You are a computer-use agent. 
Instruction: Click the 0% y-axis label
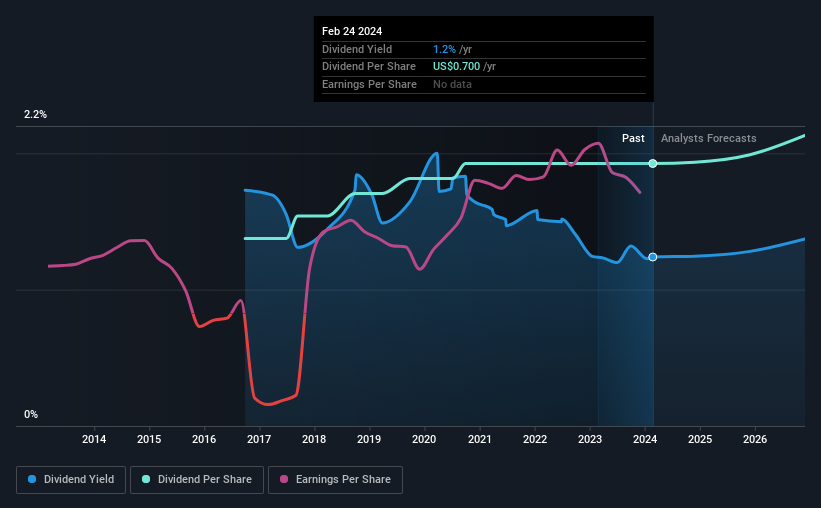coord(31,414)
